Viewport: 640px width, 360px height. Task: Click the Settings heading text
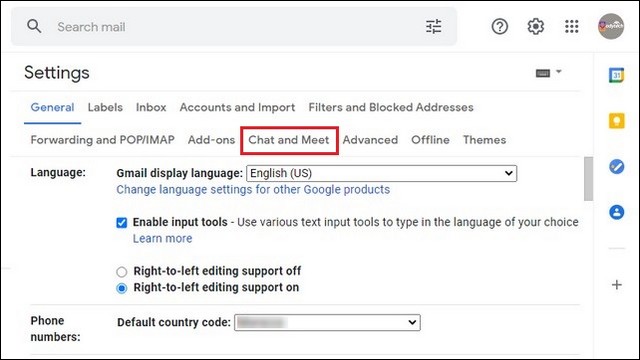tap(57, 73)
